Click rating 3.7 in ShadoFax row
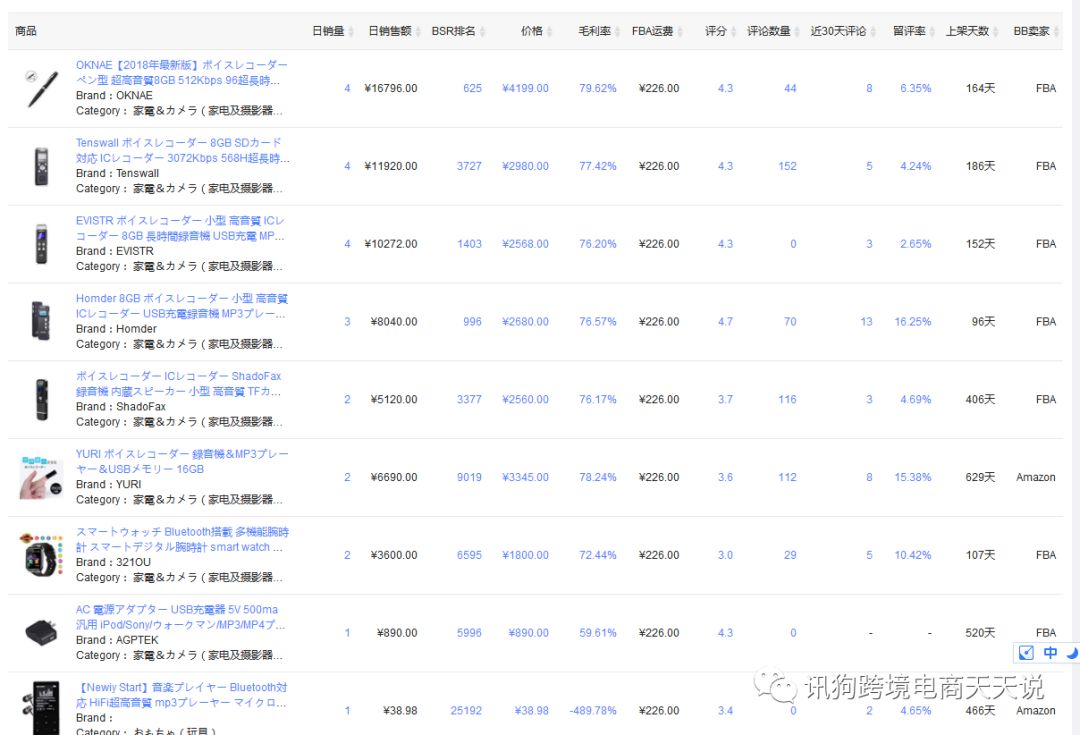The image size is (1080, 735). [x=725, y=400]
